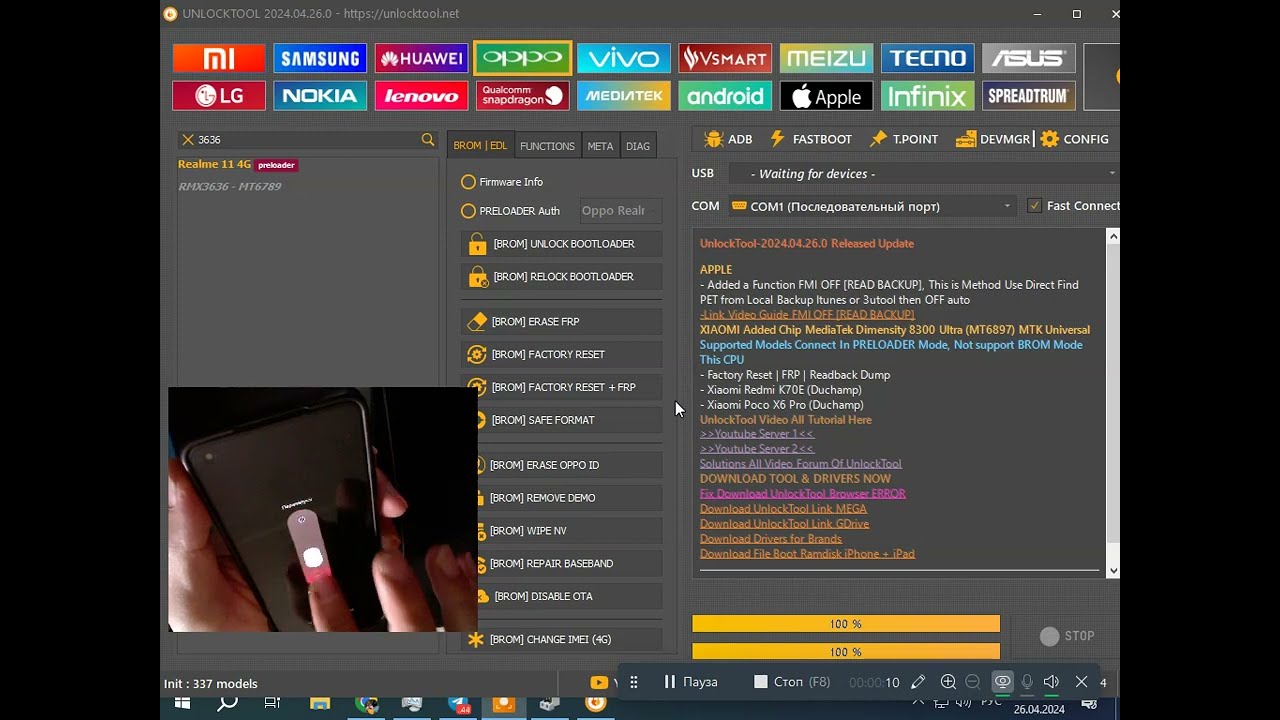Open the Oppo Realme auth dropdown
The image size is (1280, 720).
pyautogui.click(x=620, y=211)
